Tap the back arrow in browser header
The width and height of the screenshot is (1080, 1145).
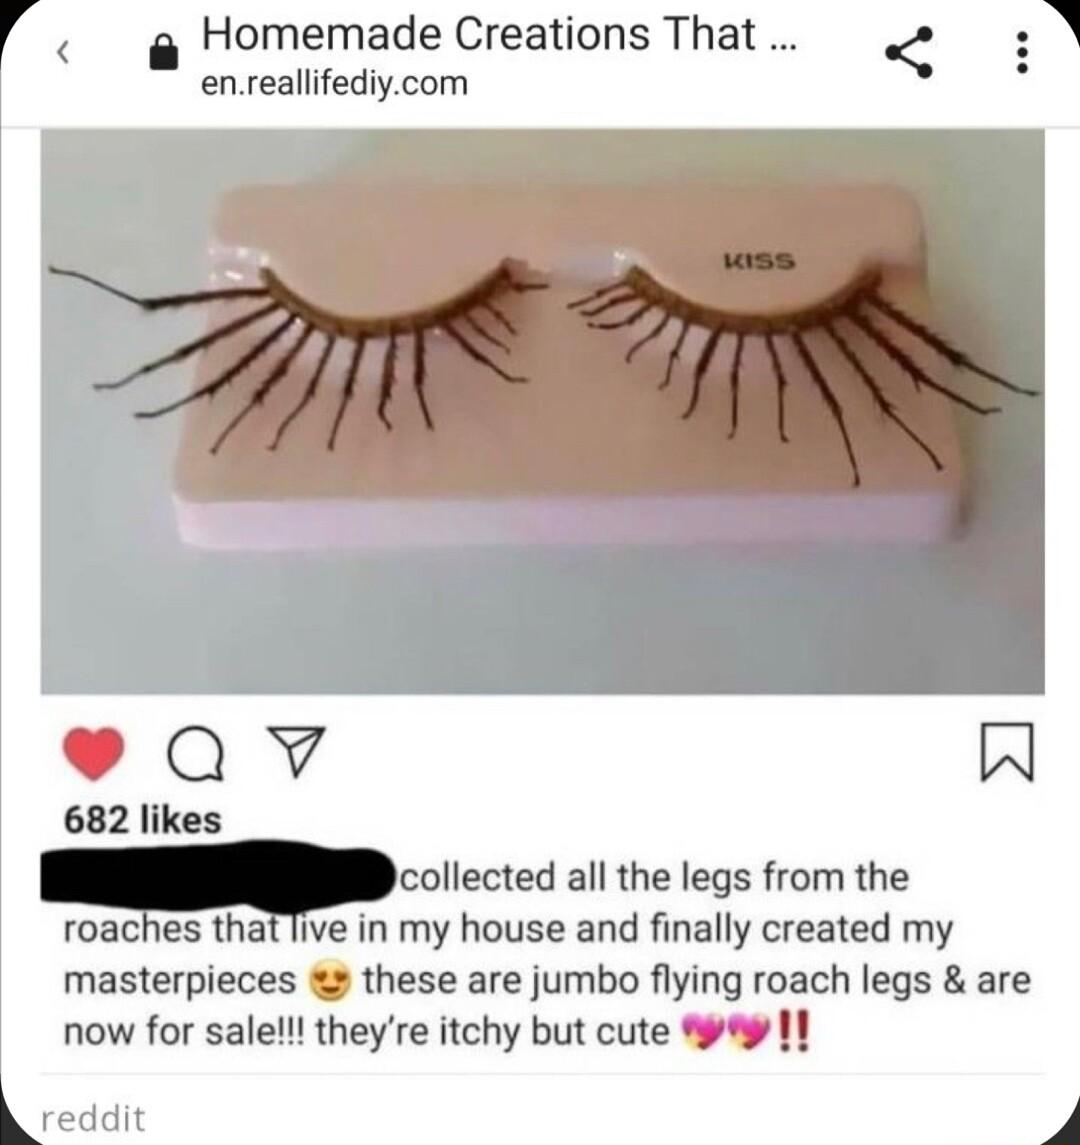[64, 53]
